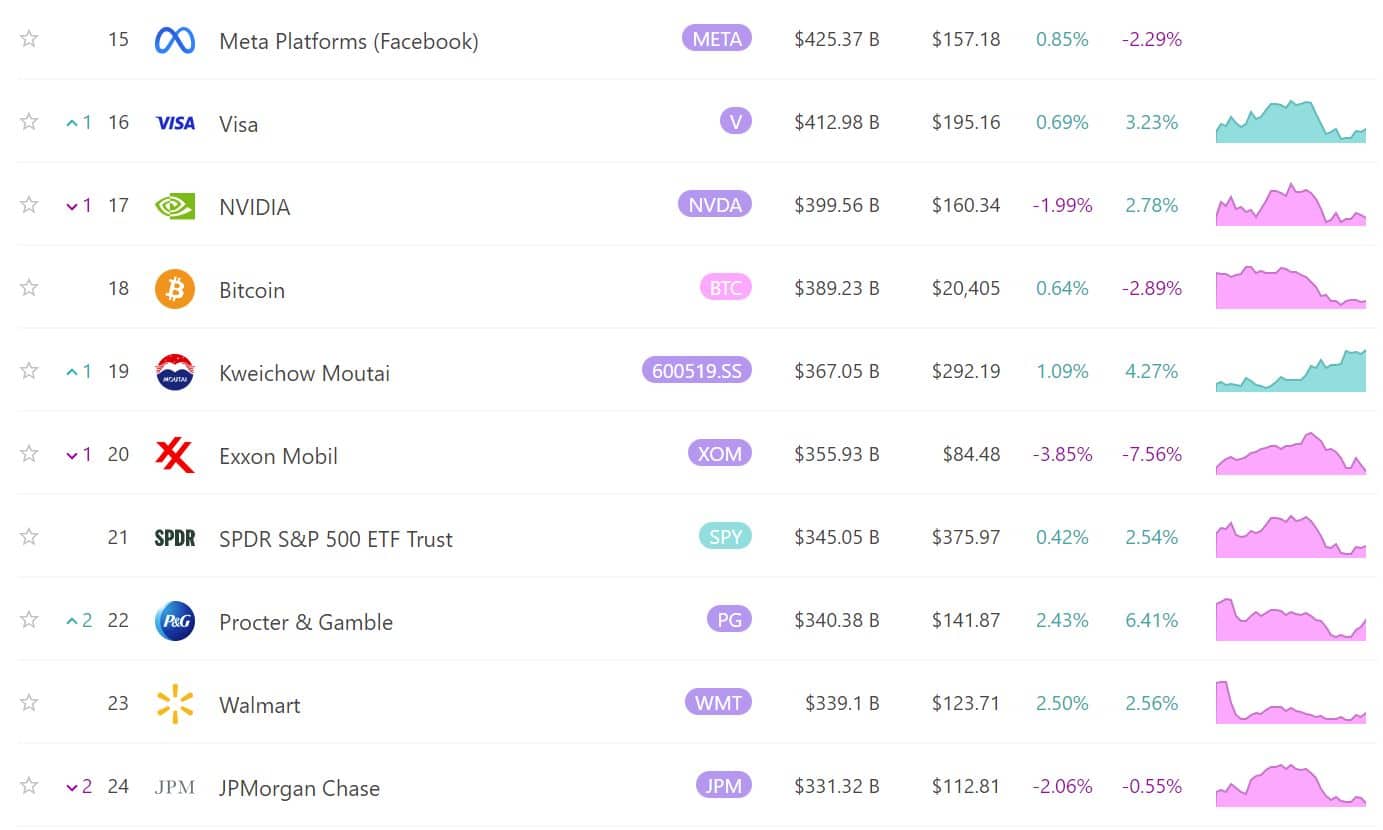This screenshot has width=1383, height=830.
Task: Favorite JPMorgan Chase with the star
Action: pyautogui.click(x=29, y=786)
